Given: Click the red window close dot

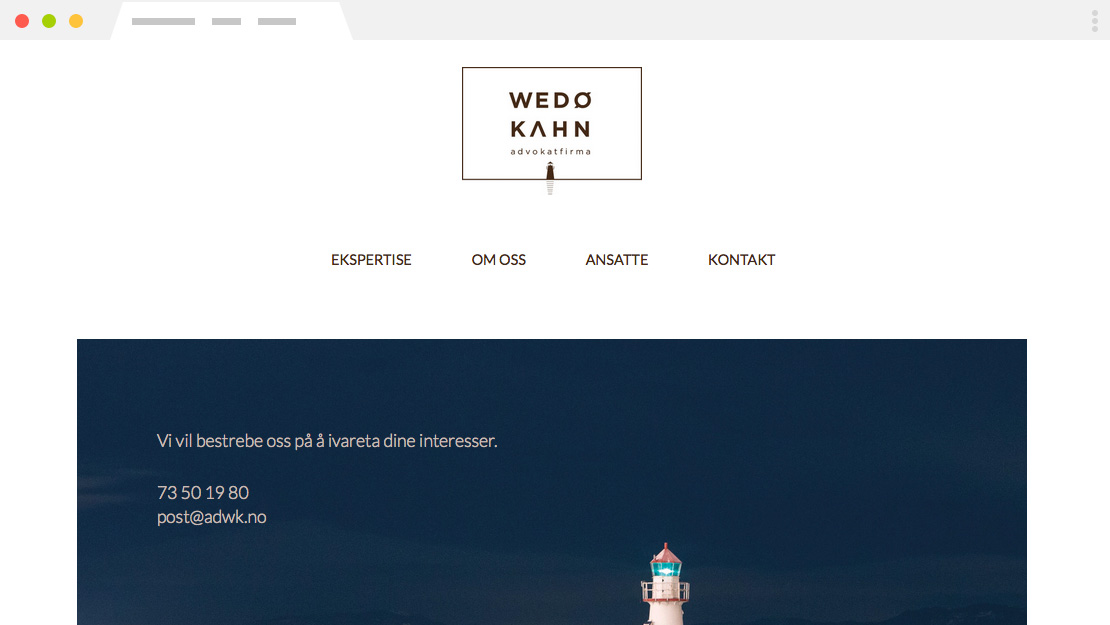Looking at the screenshot, I should click(x=22, y=21).
